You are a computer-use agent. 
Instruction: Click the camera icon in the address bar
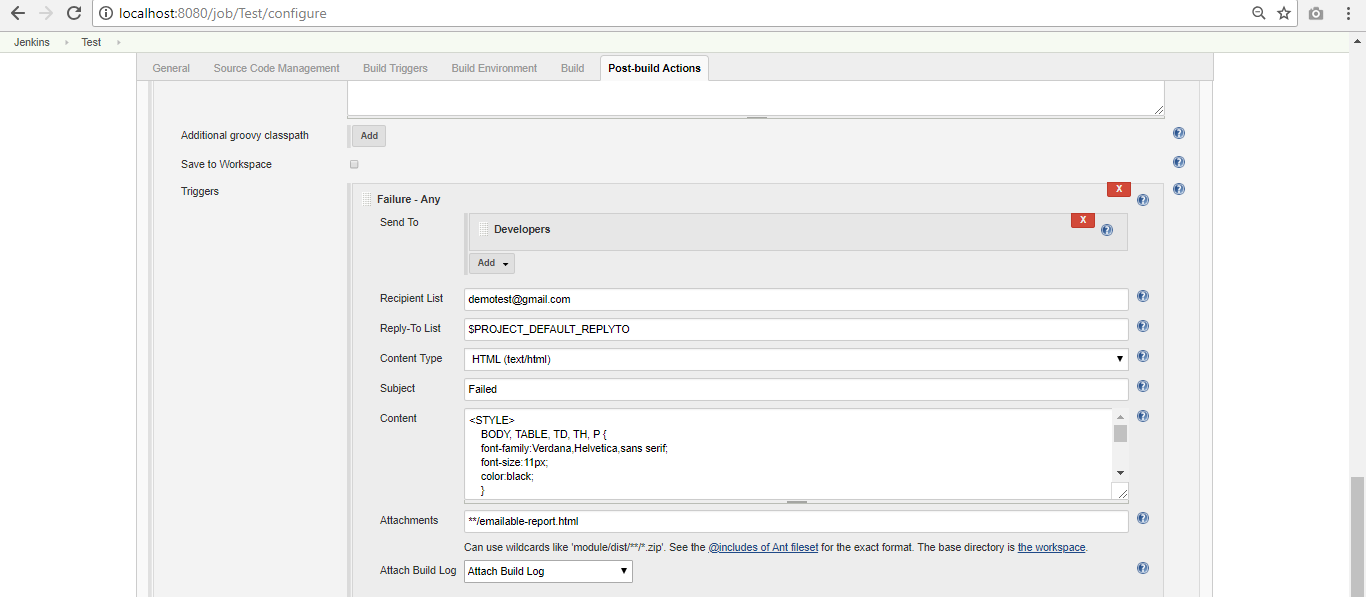pyautogui.click(x=1315, y=13)
